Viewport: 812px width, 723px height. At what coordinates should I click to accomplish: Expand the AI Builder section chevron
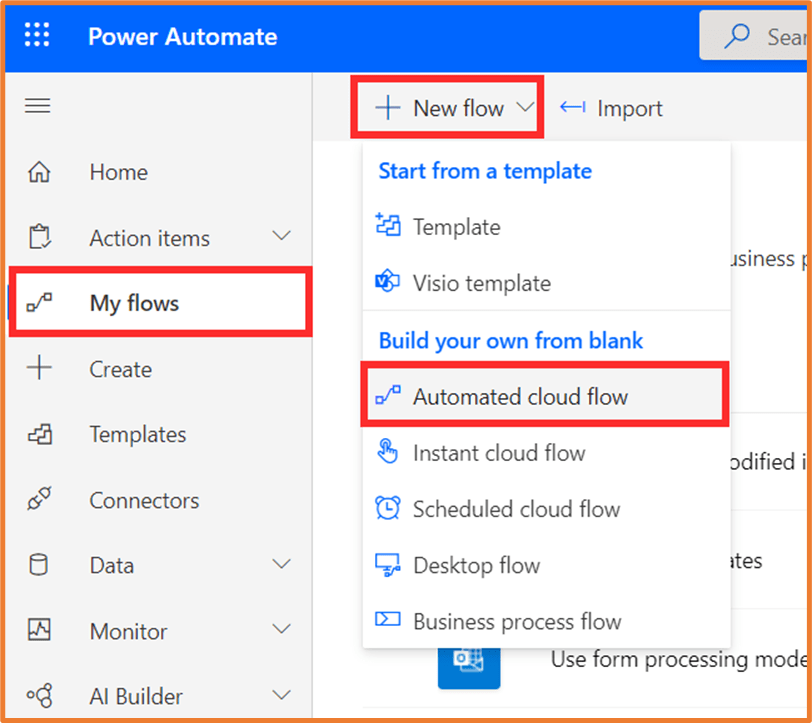(282, 696)
